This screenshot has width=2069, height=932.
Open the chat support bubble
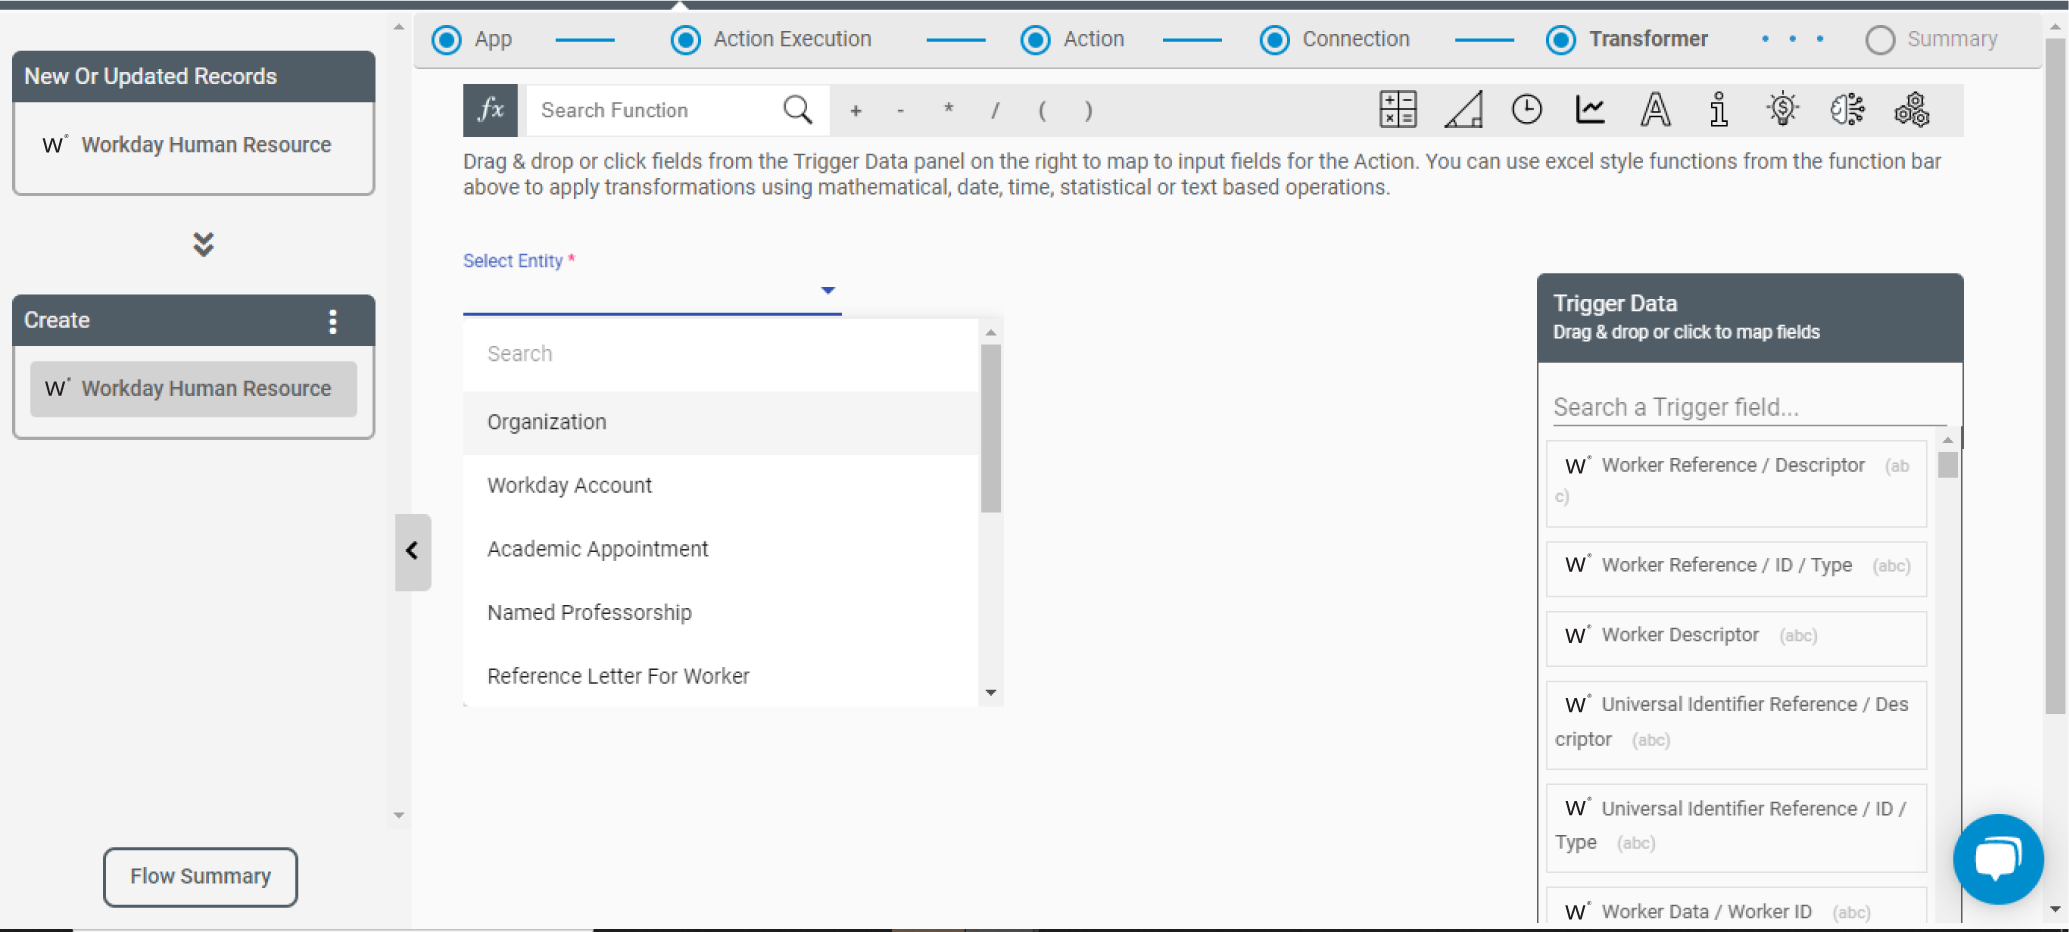coord(1997,859)
